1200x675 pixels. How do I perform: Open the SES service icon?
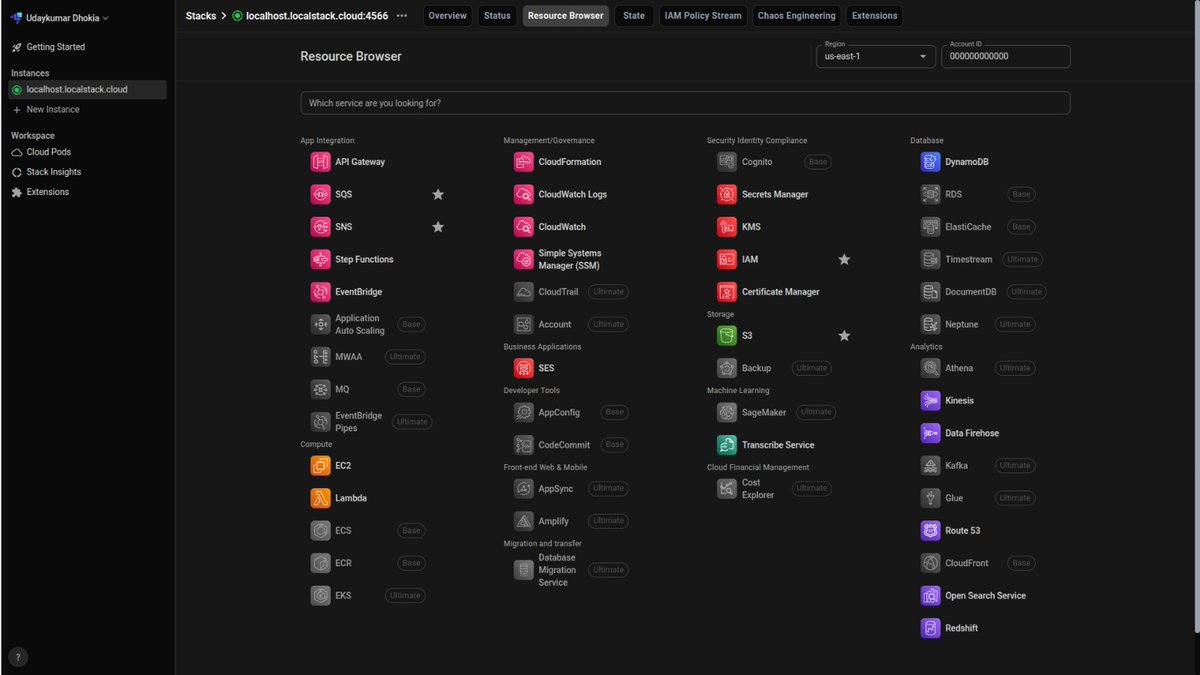524,368
